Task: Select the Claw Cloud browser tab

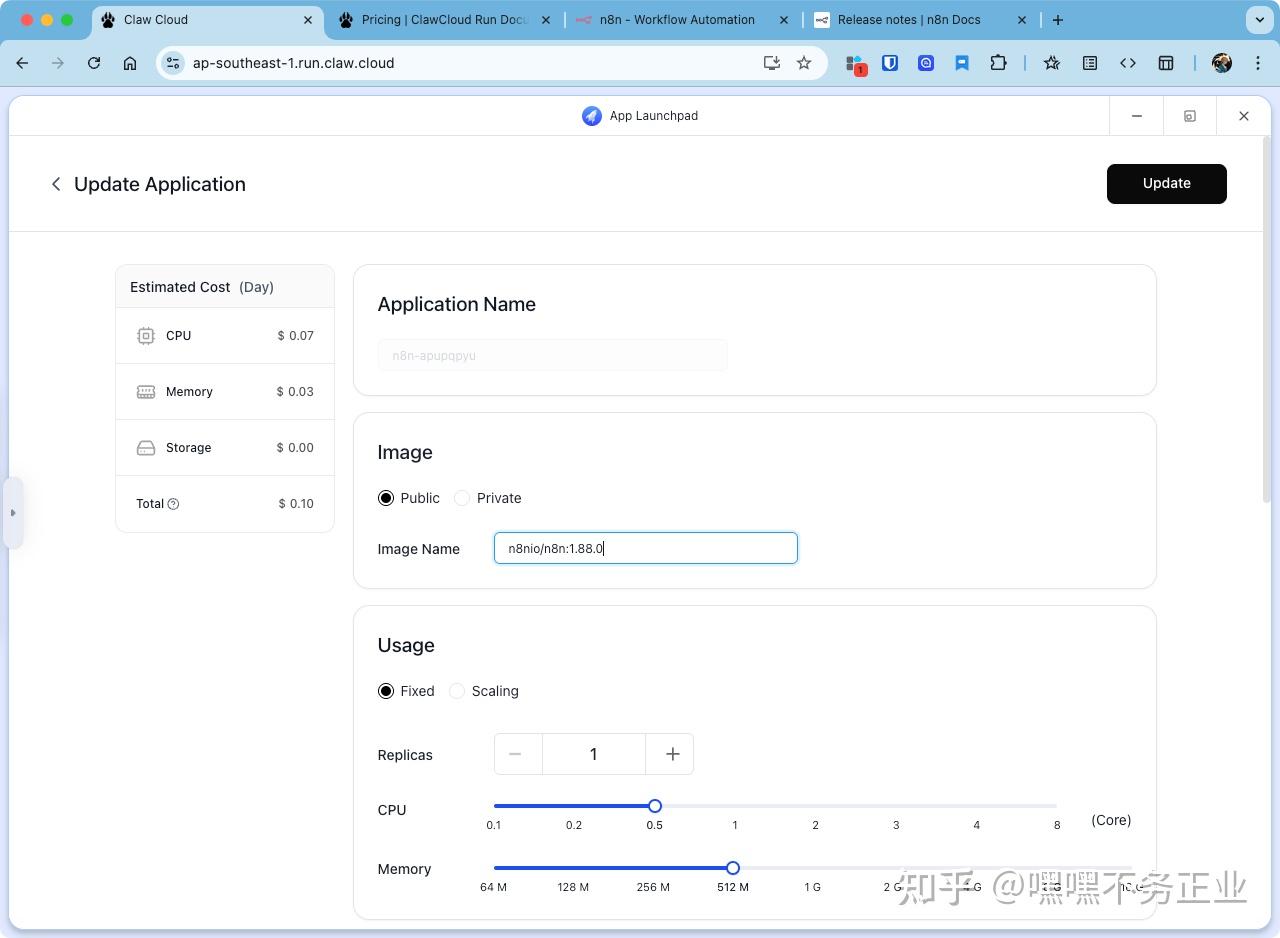Action: point(208,20)
